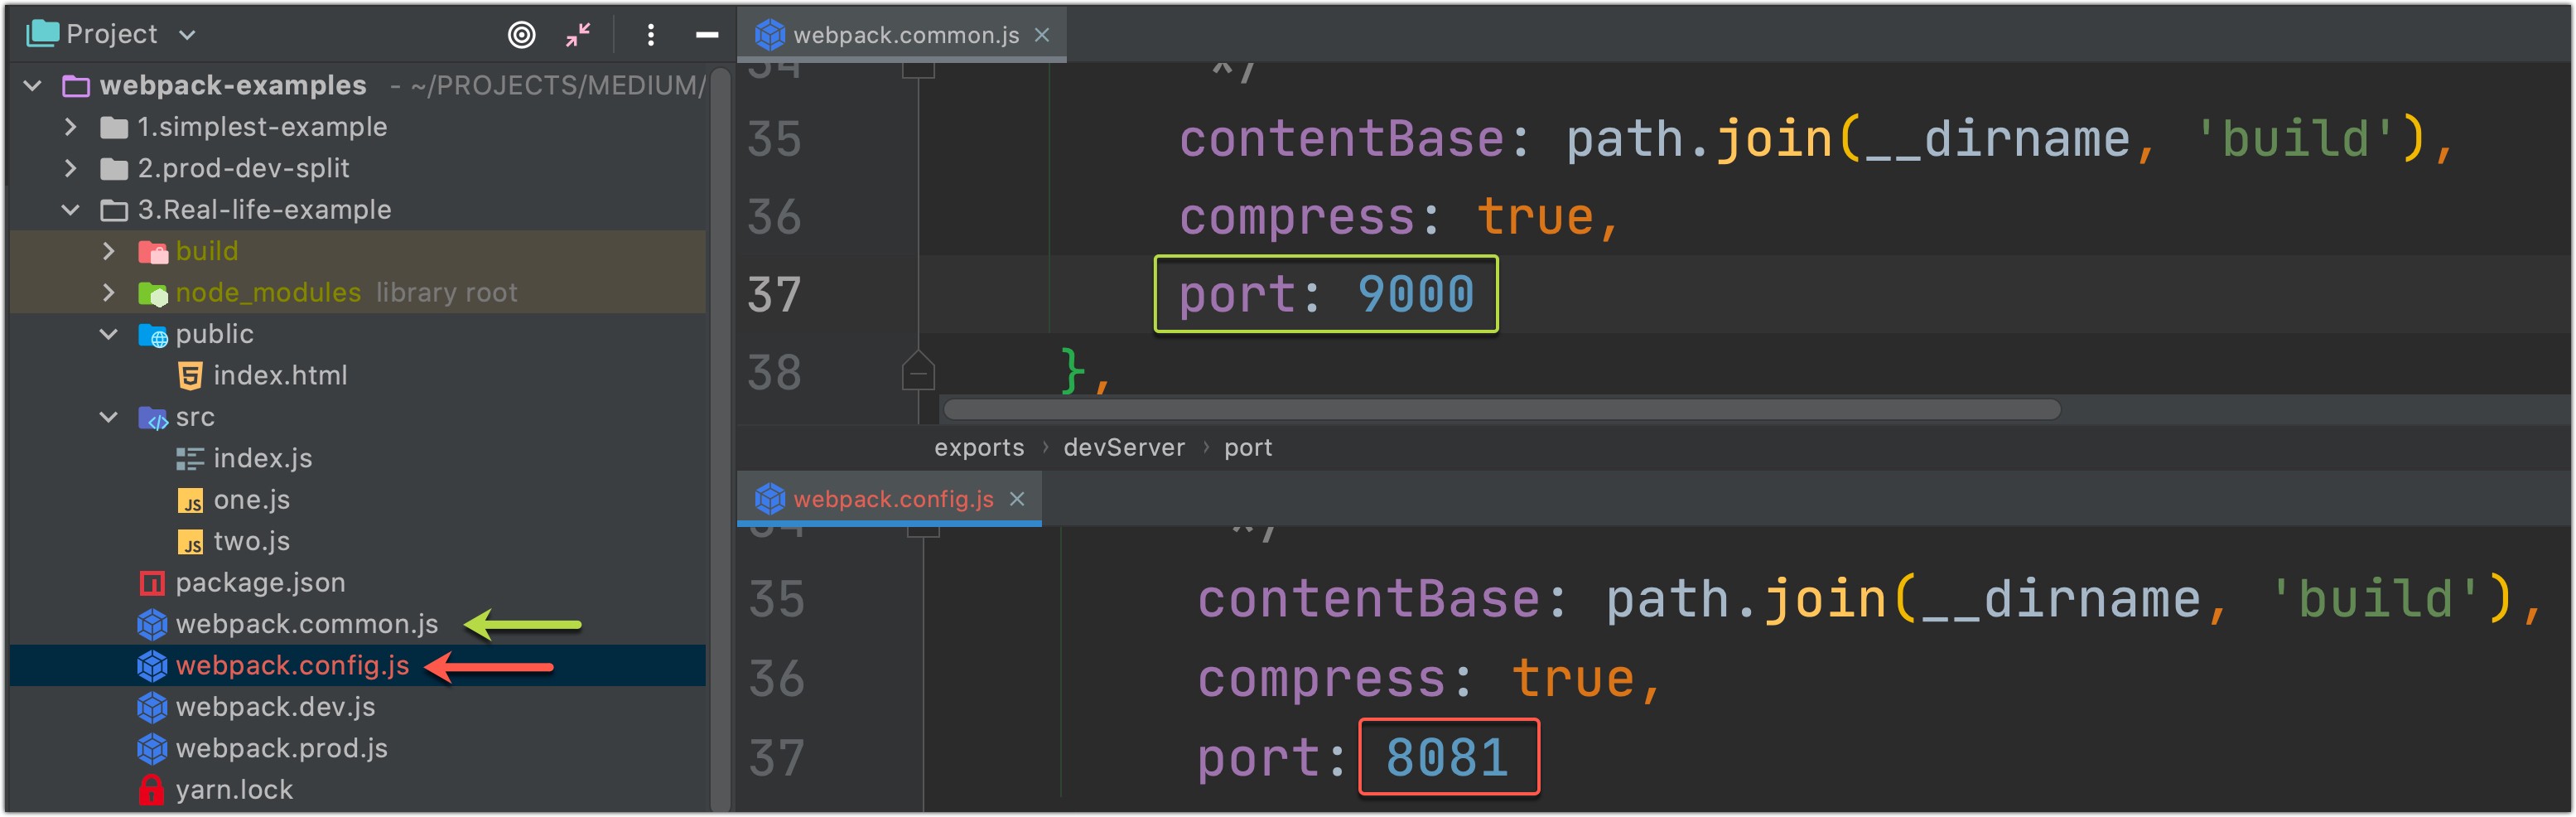Click the exports breadcrumb

979,448
